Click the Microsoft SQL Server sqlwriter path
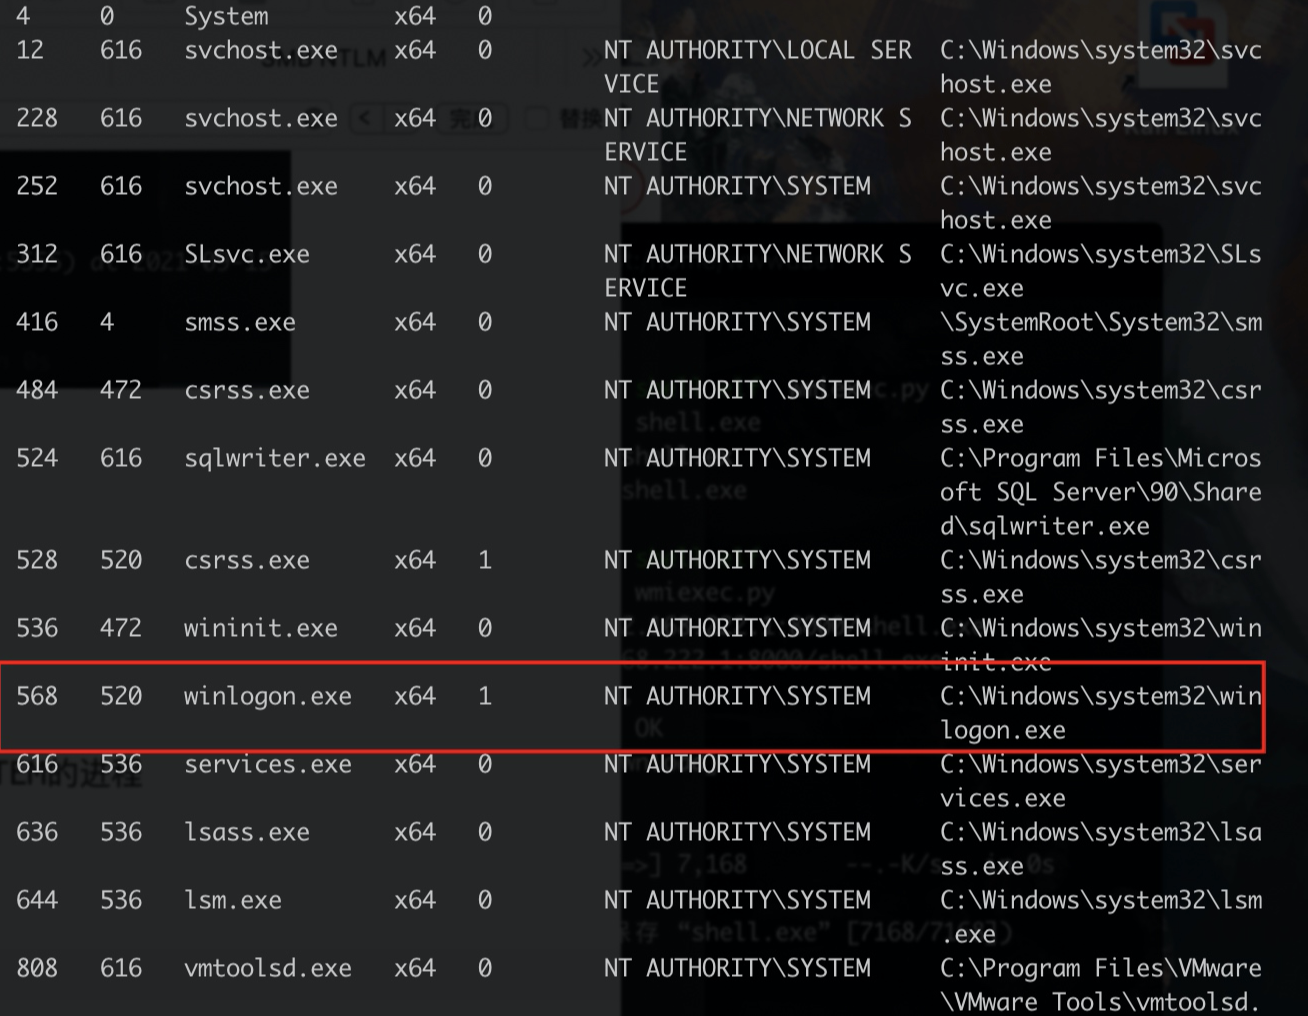The width and height of the screenshot is (1308, 1016). coord(1100,492)
